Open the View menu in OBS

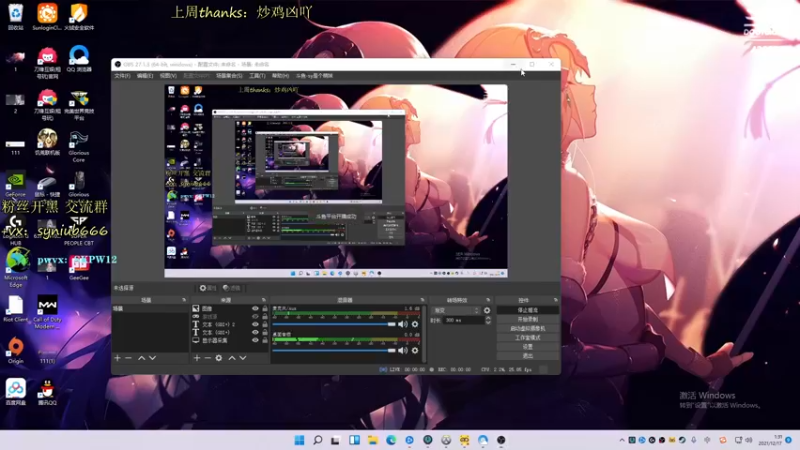[x=168, y=76]
